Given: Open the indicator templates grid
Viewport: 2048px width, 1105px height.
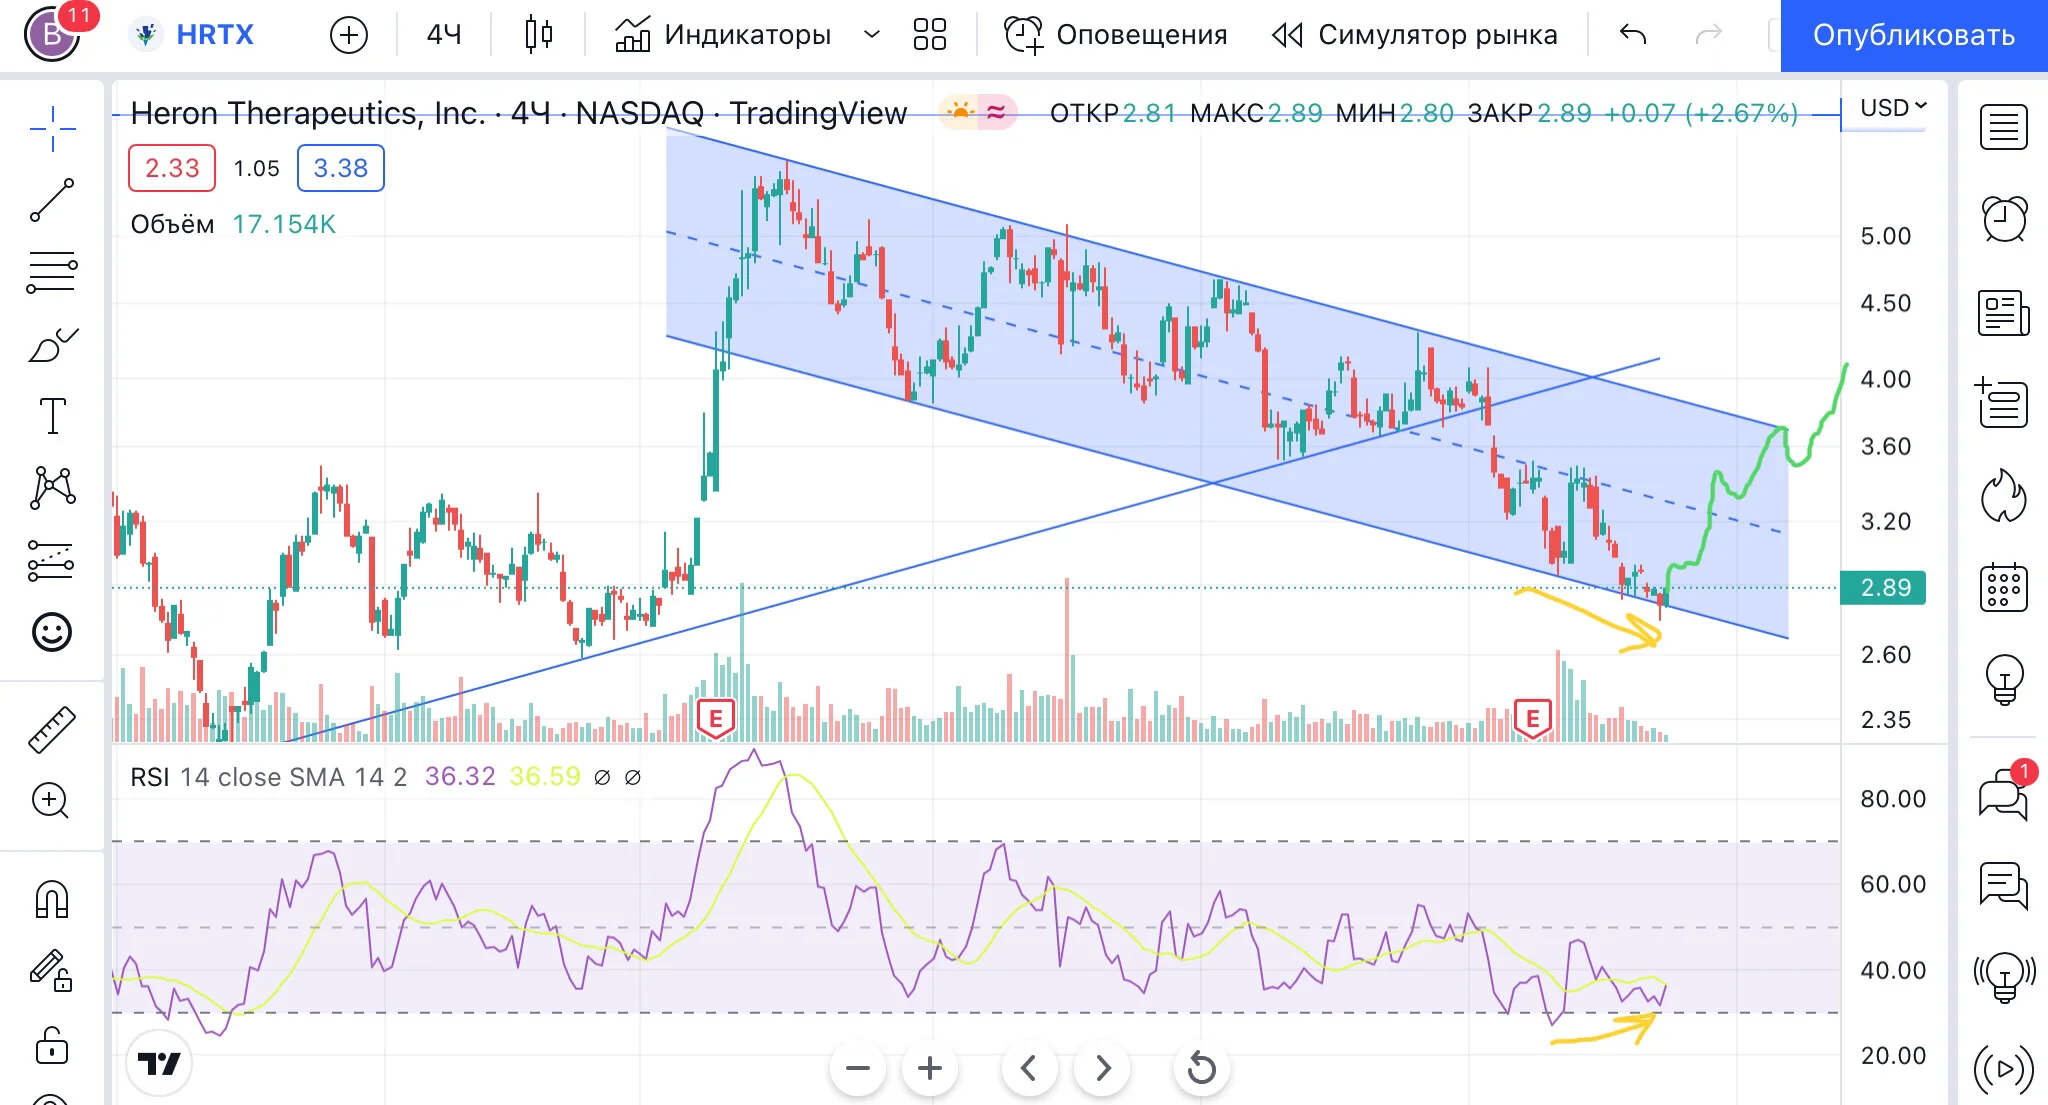Looking at the screenshot, I should pyautogui.click(x=930, y=35).
